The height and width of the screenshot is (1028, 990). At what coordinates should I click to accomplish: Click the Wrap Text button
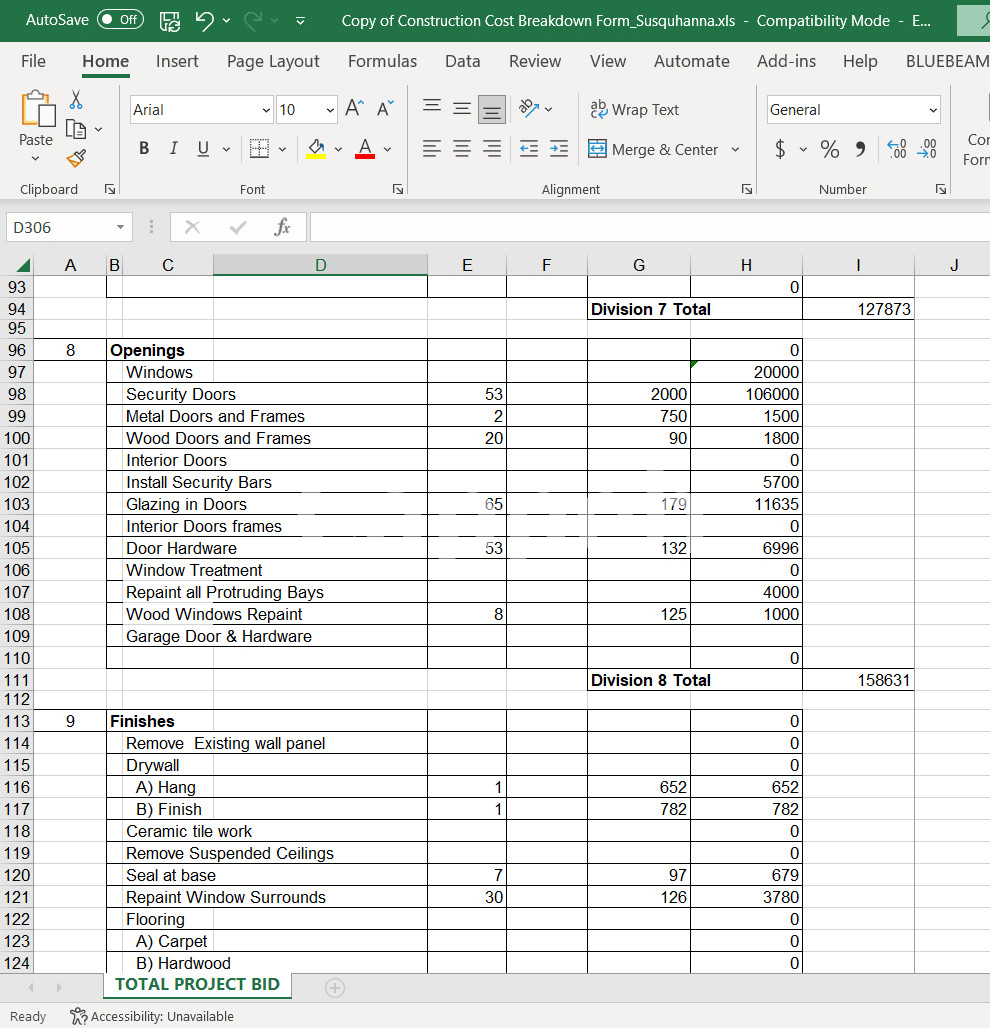(x=635, y=109)
